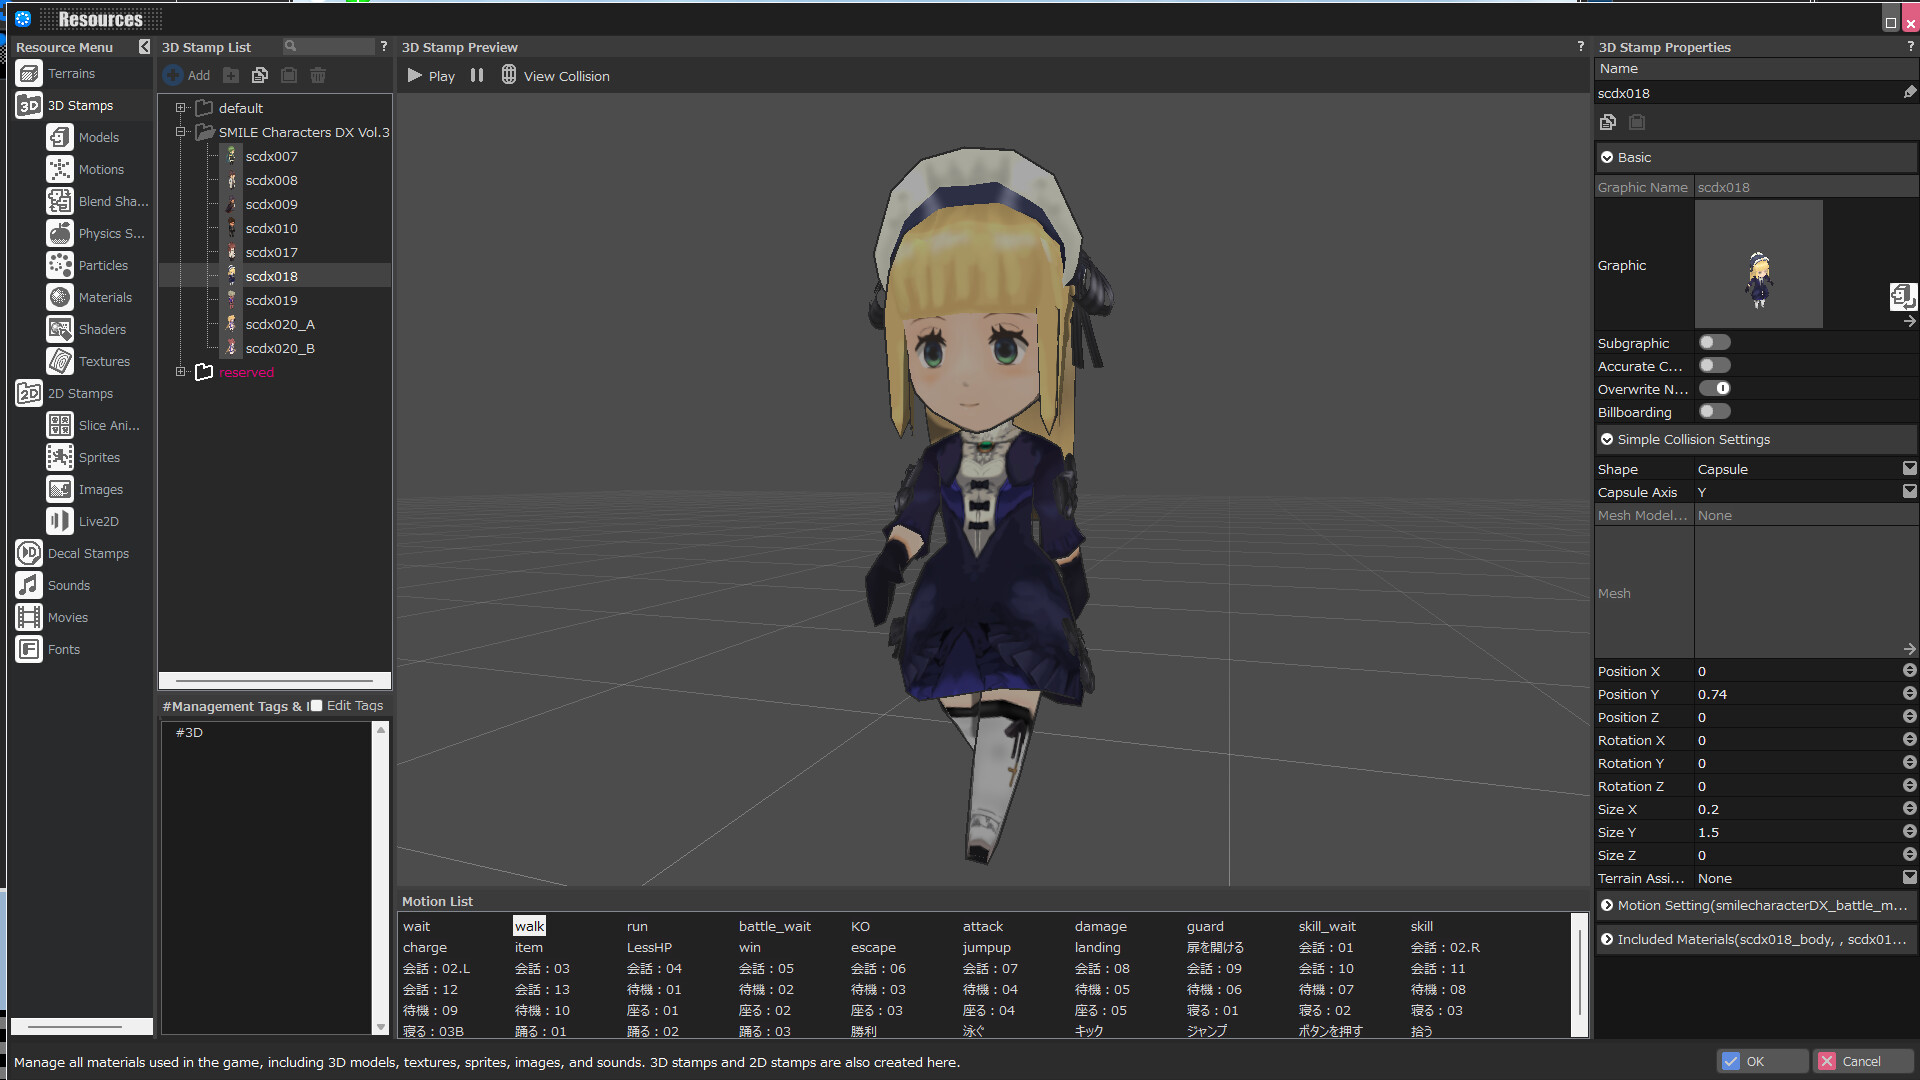The image size is (1920, 1080).
Task: Open the Textures resource icon
Action: (x=60, y=361)
